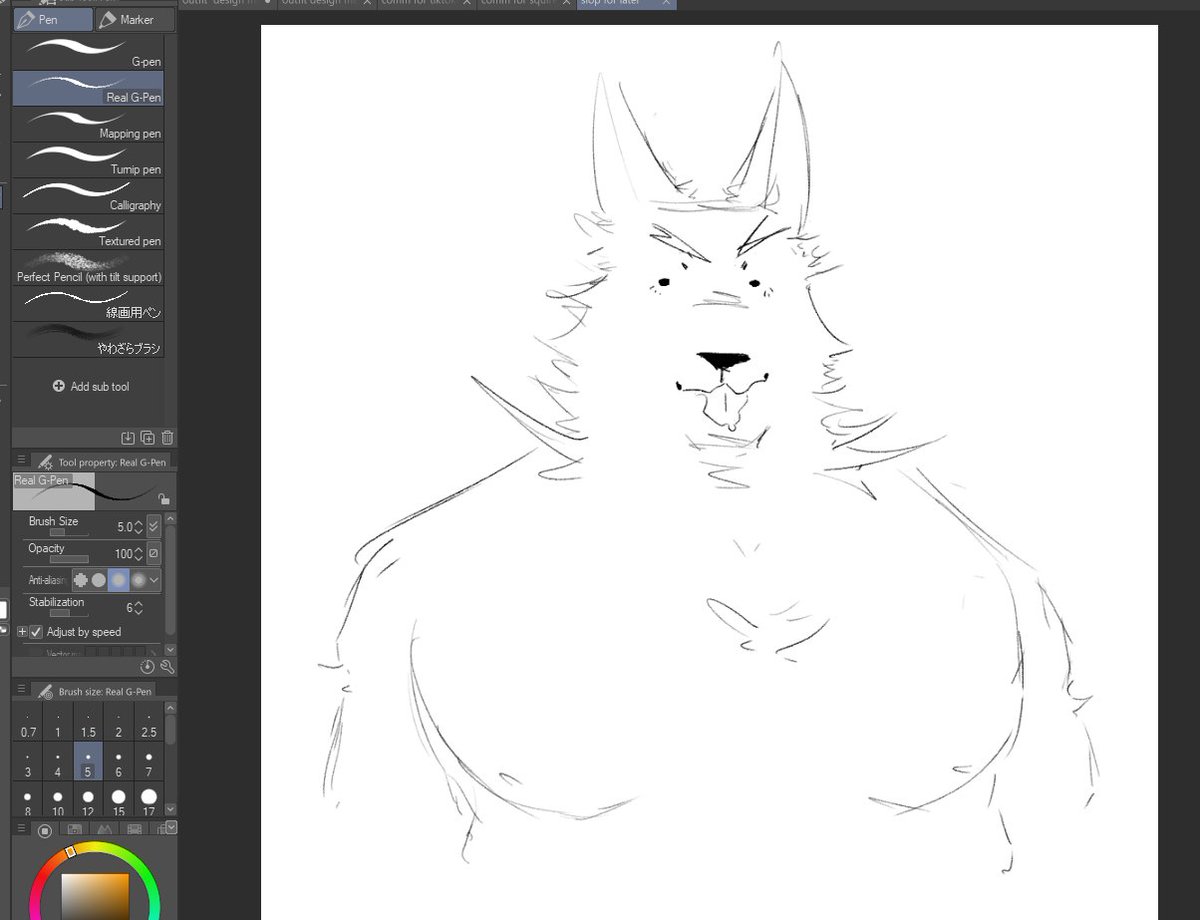Screen dimensions: 1200x920
Task: Select the Textured pen sub tool
Action: [x=88, y=232]
